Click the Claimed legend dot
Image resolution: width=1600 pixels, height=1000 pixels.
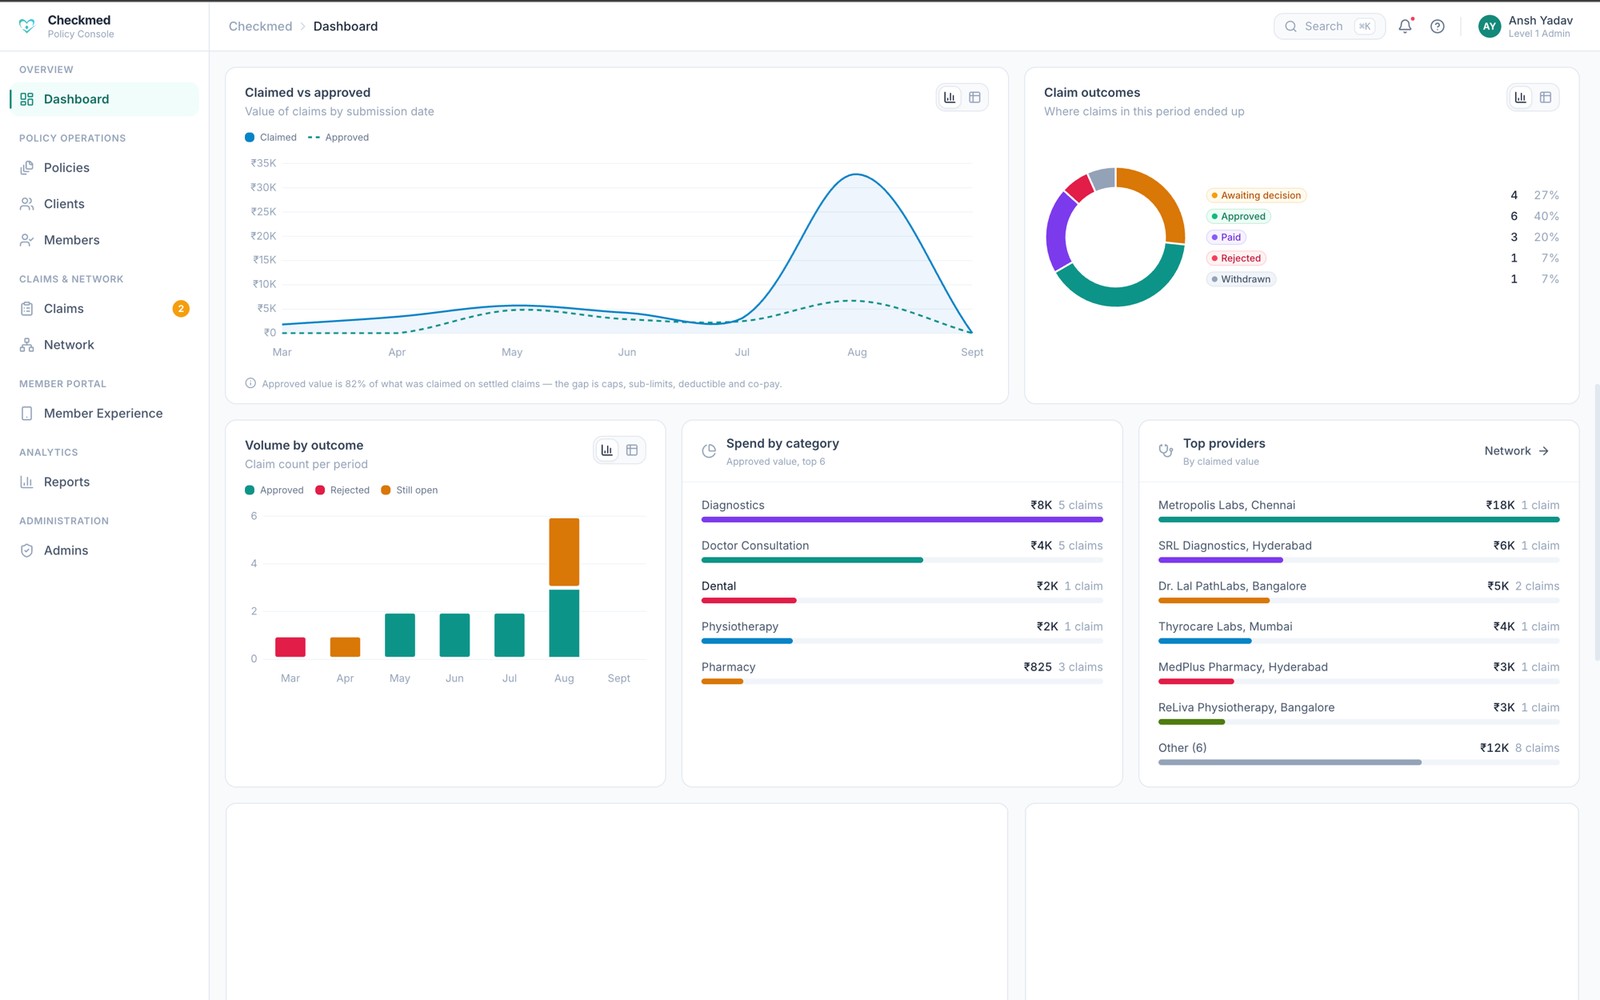(x=250, y=137)
